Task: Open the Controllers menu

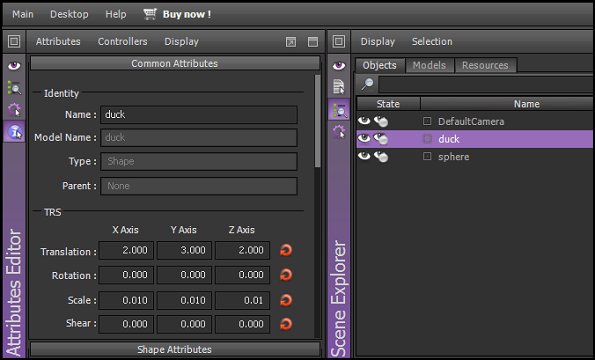Action: click(123, 41)
